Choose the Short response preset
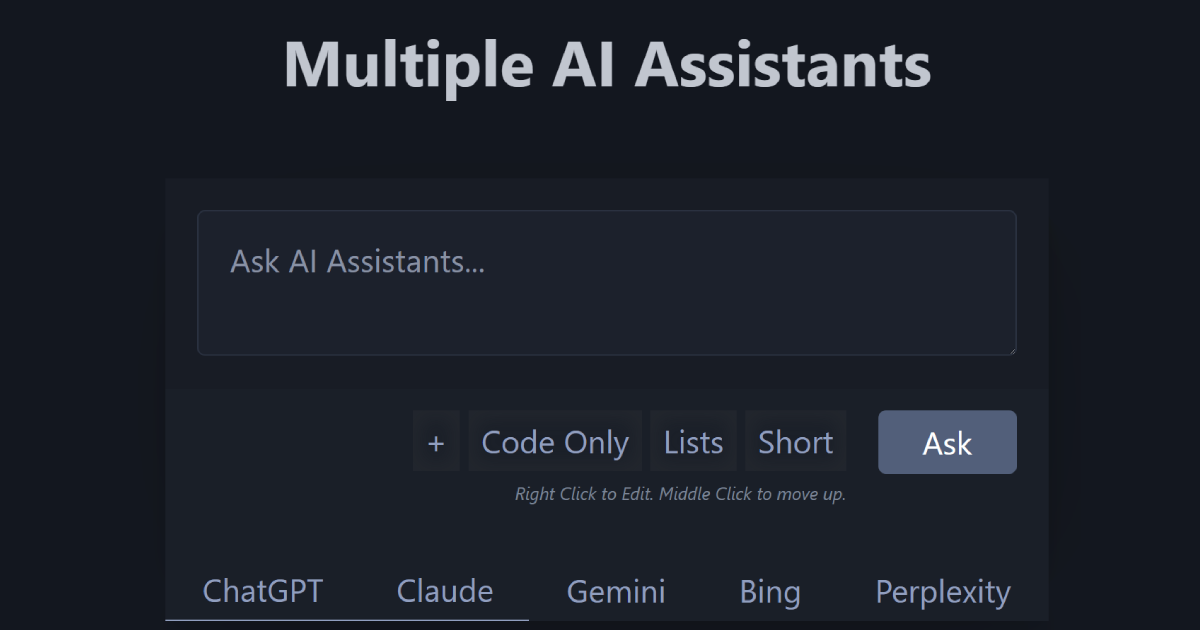Screen dimensions: 1200x630 (x=795, y=442)
